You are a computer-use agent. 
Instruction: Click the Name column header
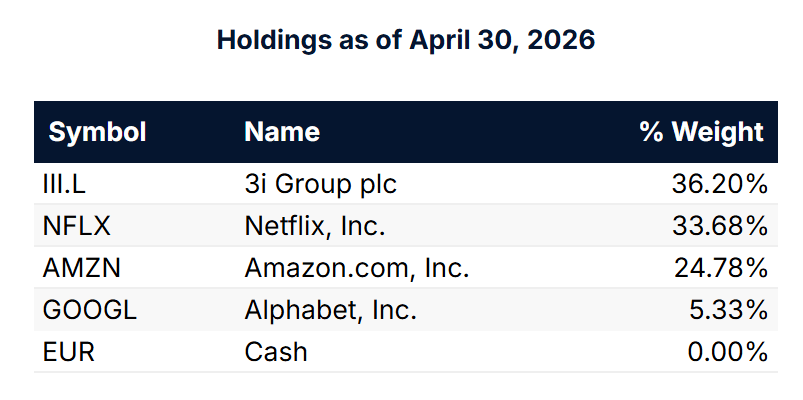pyautogui.click(x=282, y=132)
